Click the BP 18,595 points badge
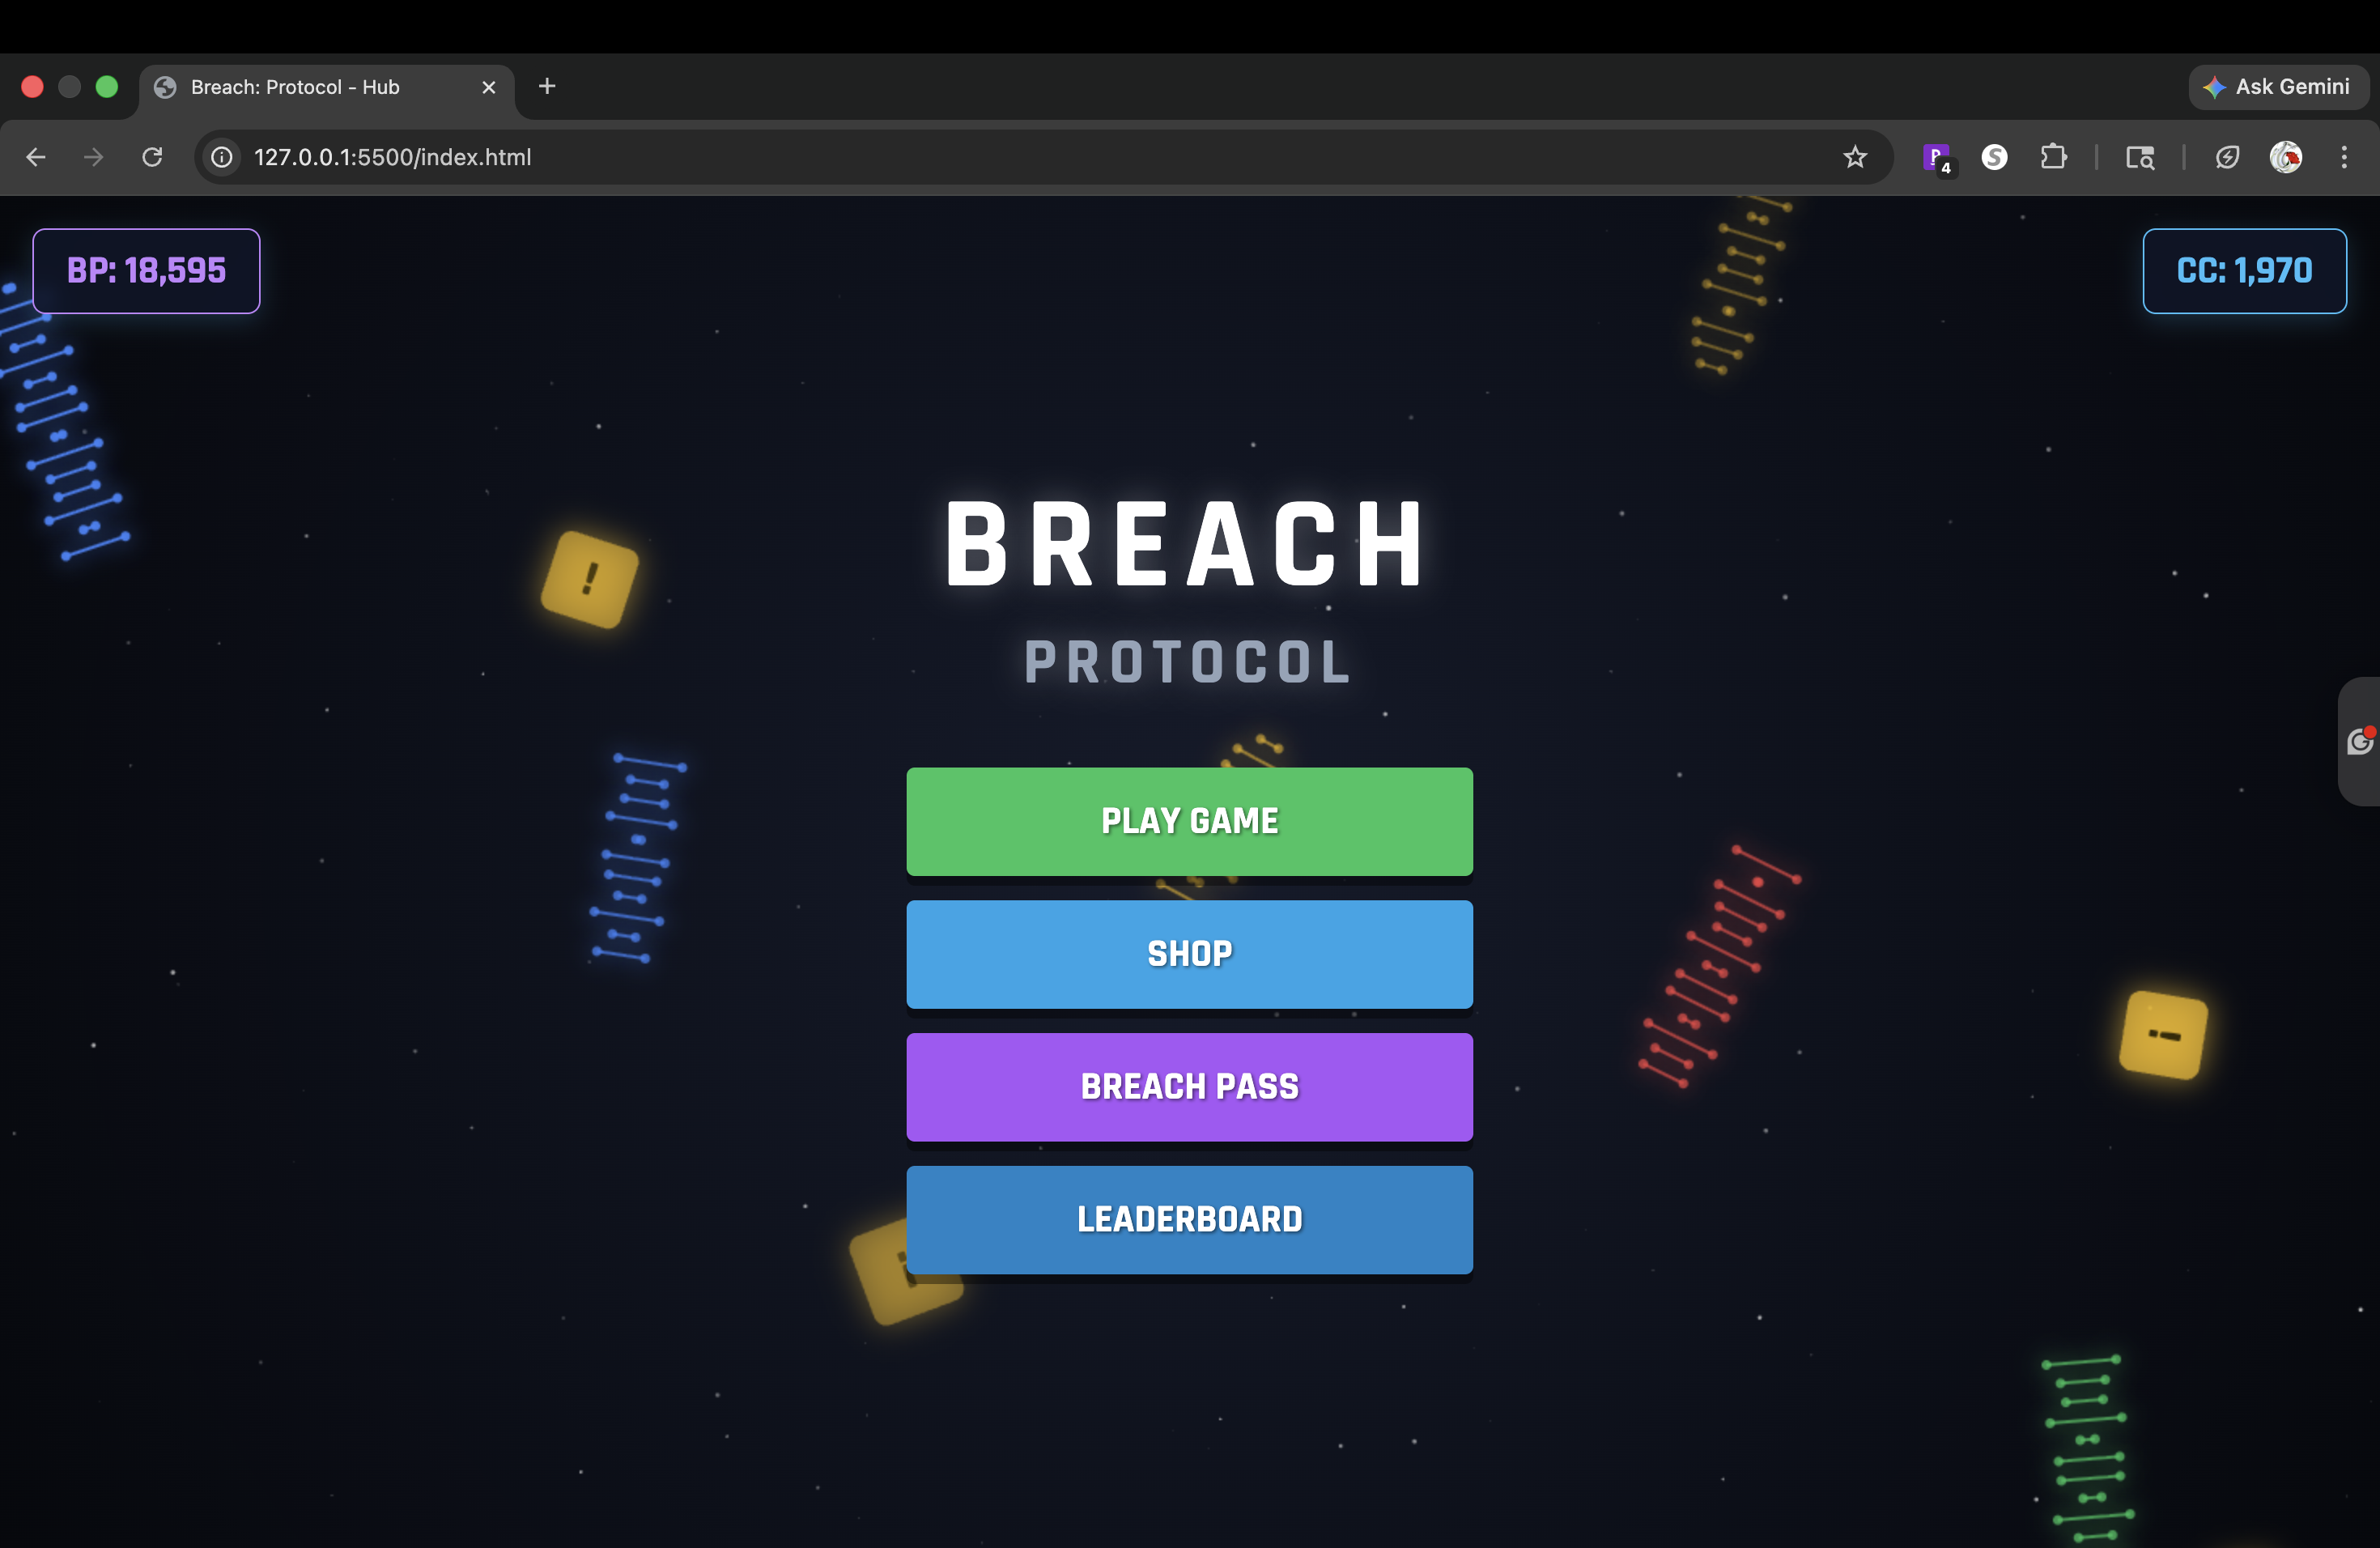This screenshot has width=2380, height=1548. 146,271
